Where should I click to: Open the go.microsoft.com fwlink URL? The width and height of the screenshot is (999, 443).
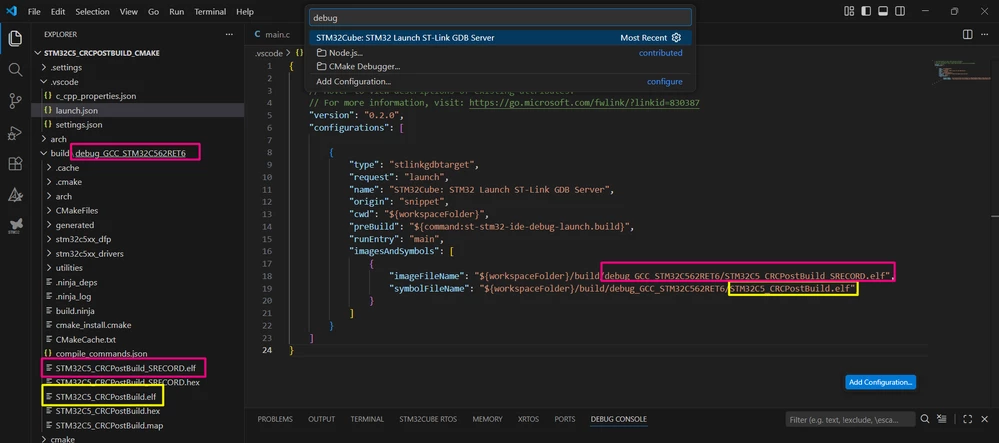tap(584, 103)
